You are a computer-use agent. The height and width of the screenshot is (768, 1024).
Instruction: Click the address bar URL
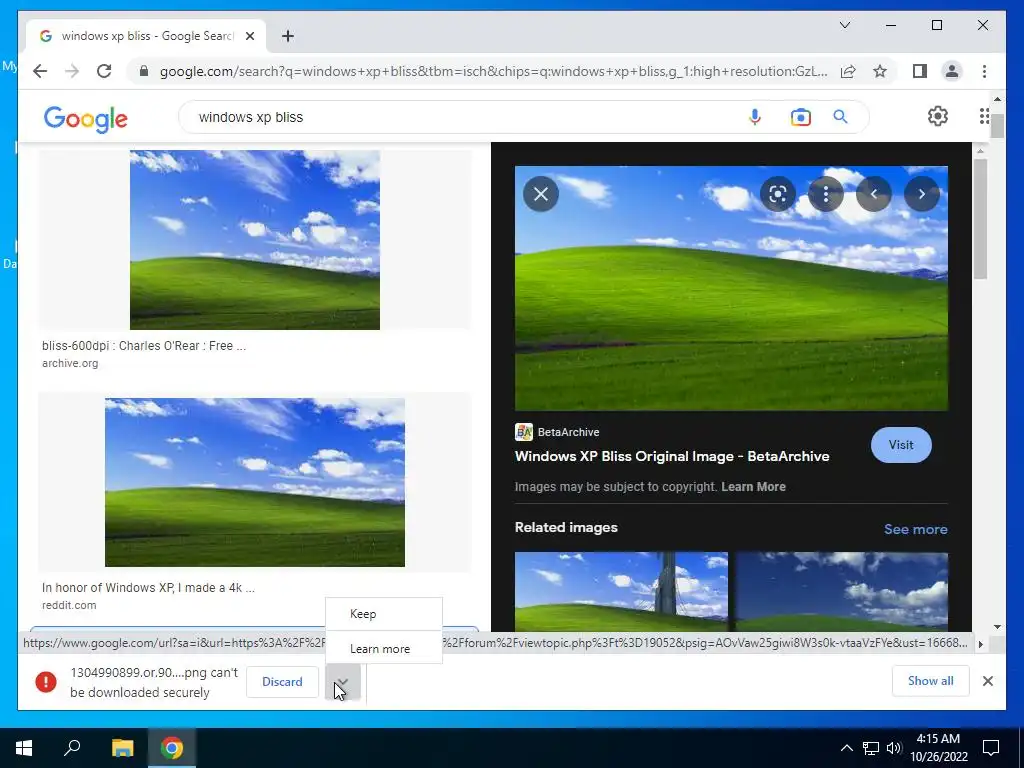pos(493,71)
